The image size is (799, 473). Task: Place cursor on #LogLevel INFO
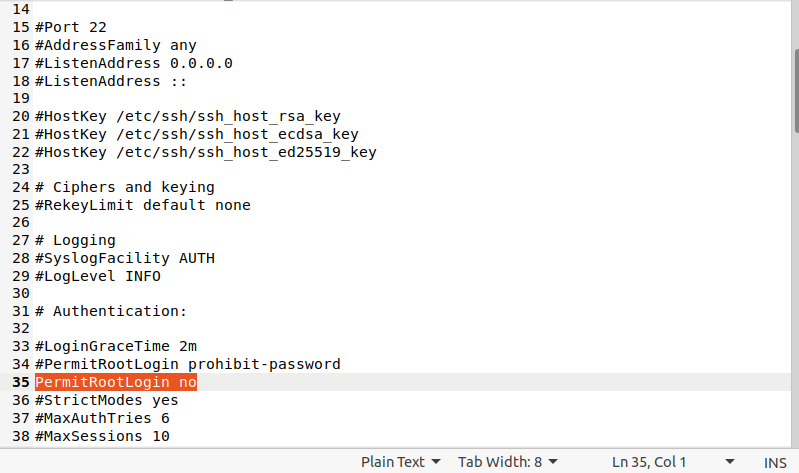point(97,276)
